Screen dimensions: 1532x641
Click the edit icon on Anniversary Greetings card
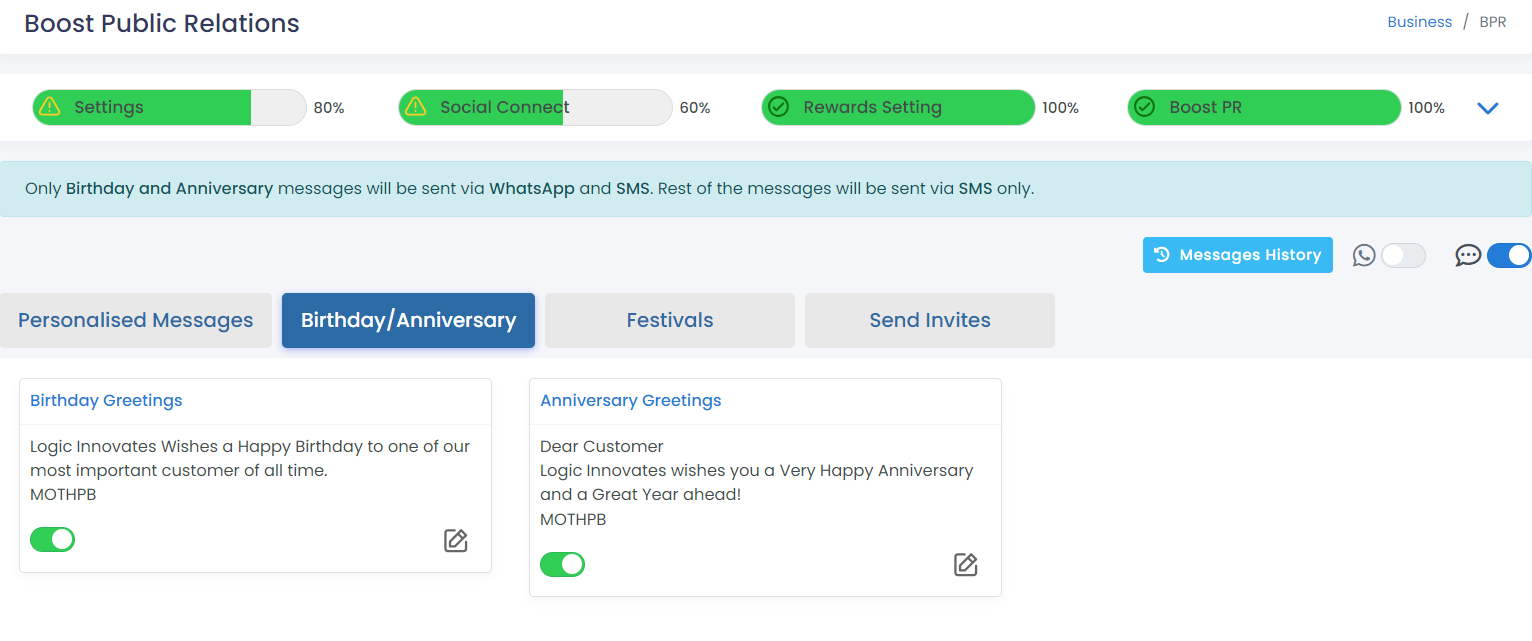[x=965, y=565]
